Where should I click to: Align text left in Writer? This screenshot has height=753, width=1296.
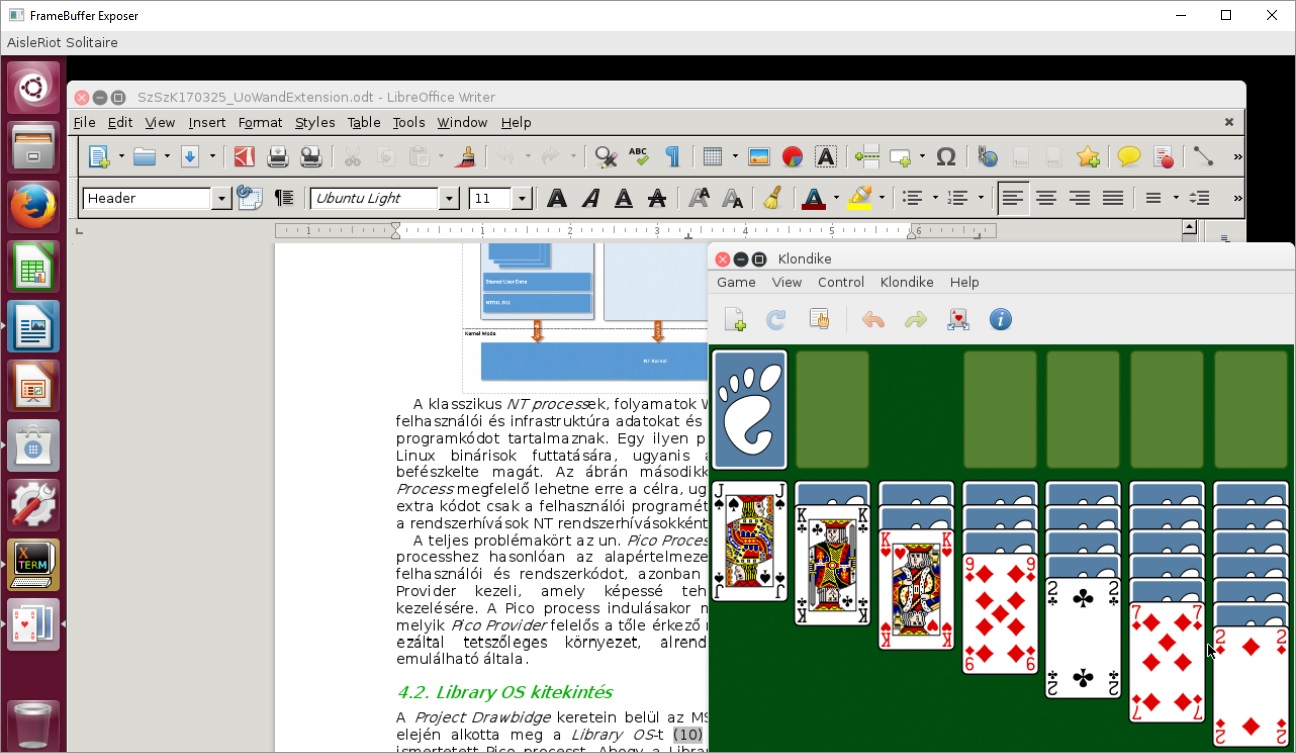1013,198
